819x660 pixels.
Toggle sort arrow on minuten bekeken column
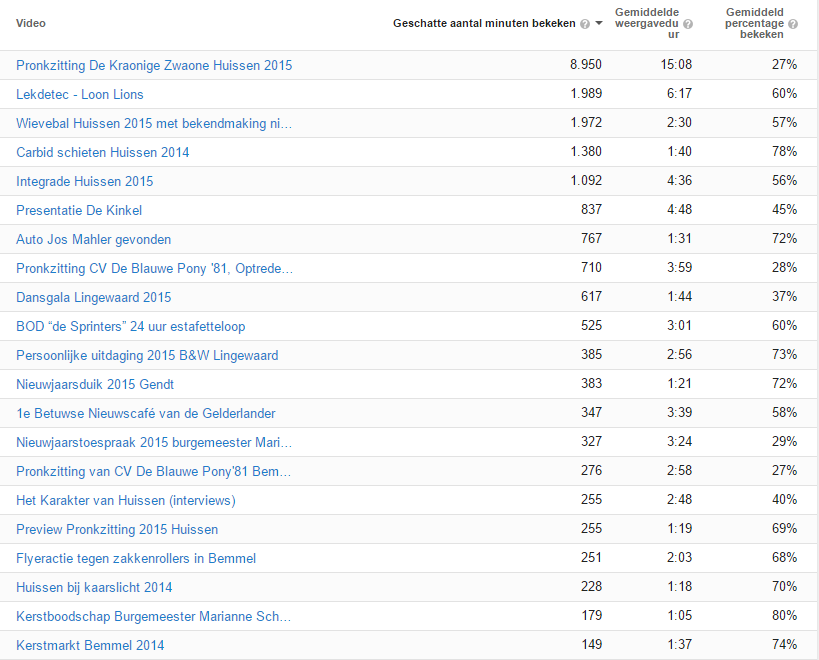(599, 23)
